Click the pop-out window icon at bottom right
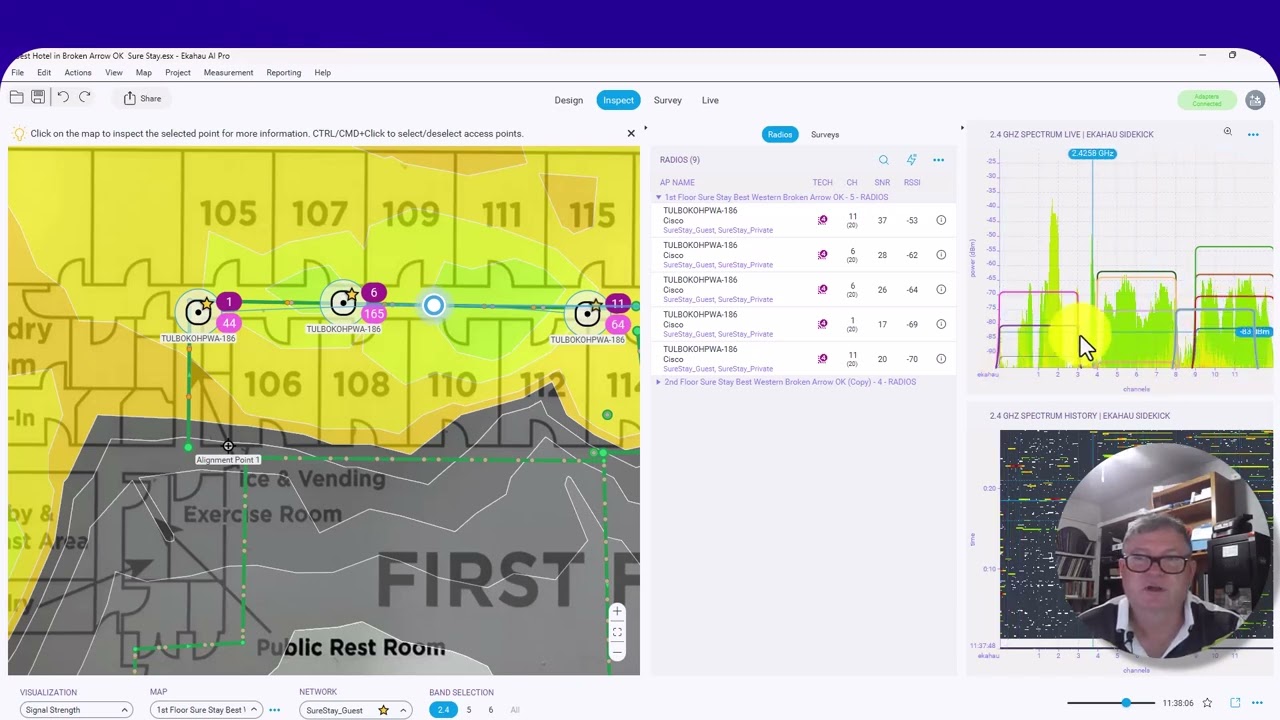 click(x=1235, y=703)
